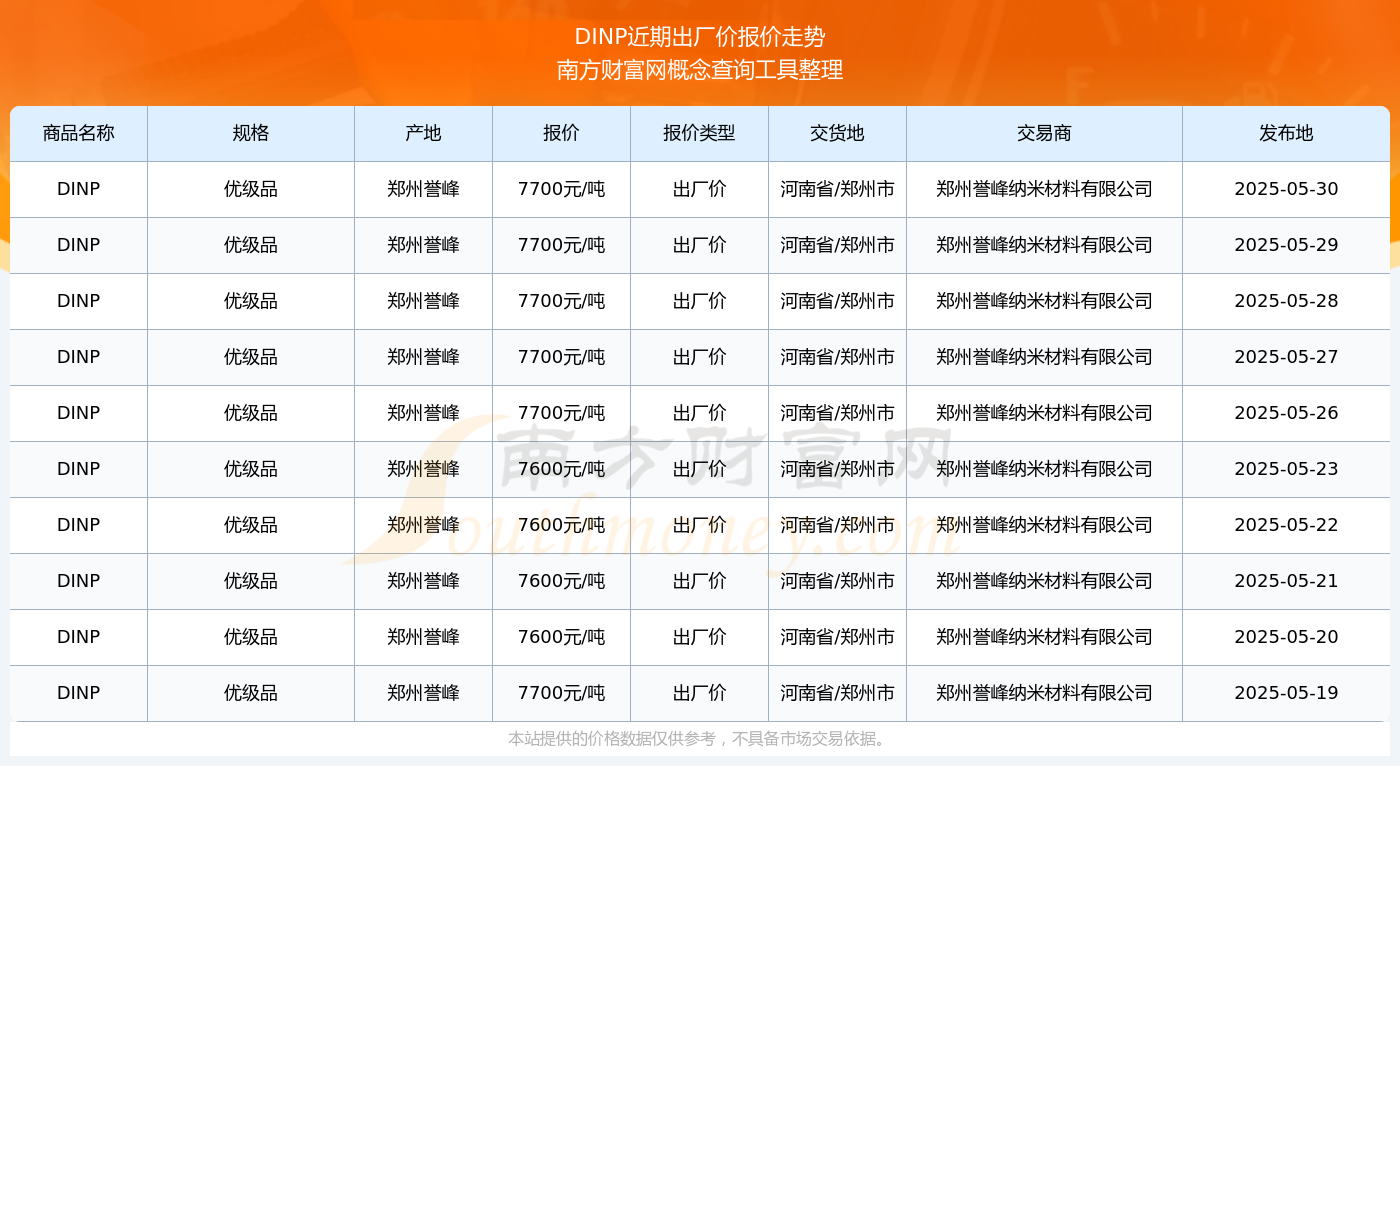Click the 交易商 column header
Image resolution: width=1400 pixels, height=1205 pixels.
(1044, 133)
